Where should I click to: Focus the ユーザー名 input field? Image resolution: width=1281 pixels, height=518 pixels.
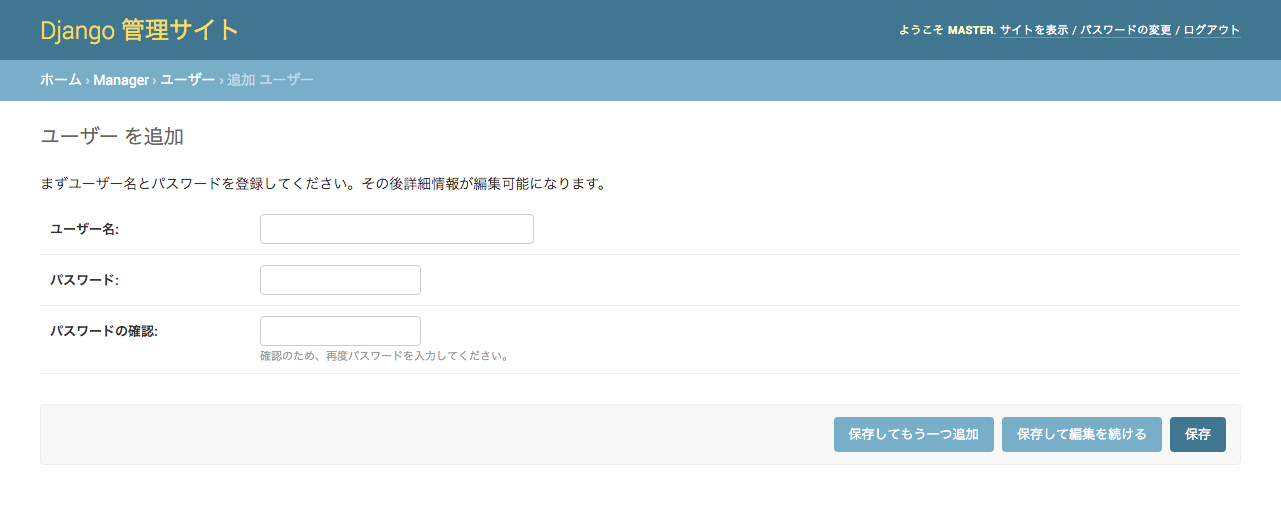tap(396, 229)
